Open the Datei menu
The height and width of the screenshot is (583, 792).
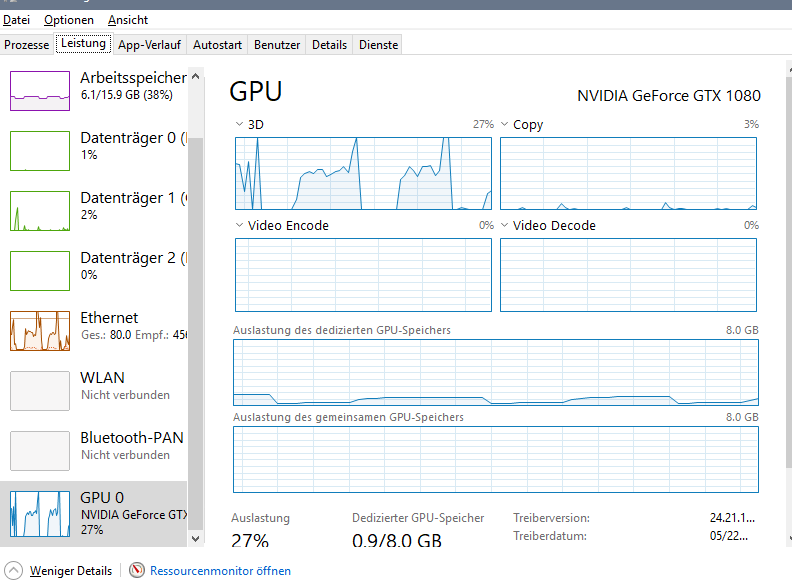(16, 20)
